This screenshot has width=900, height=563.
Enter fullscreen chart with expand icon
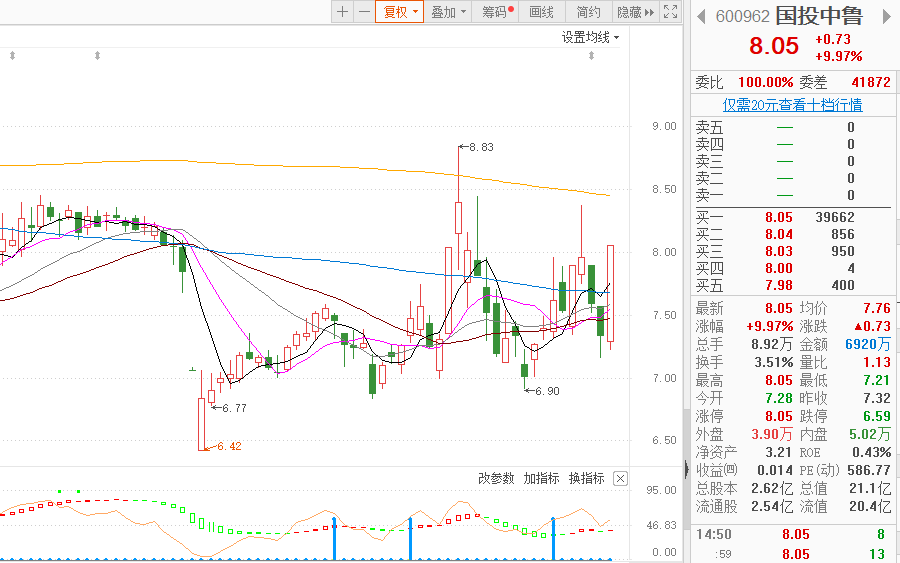671,12
